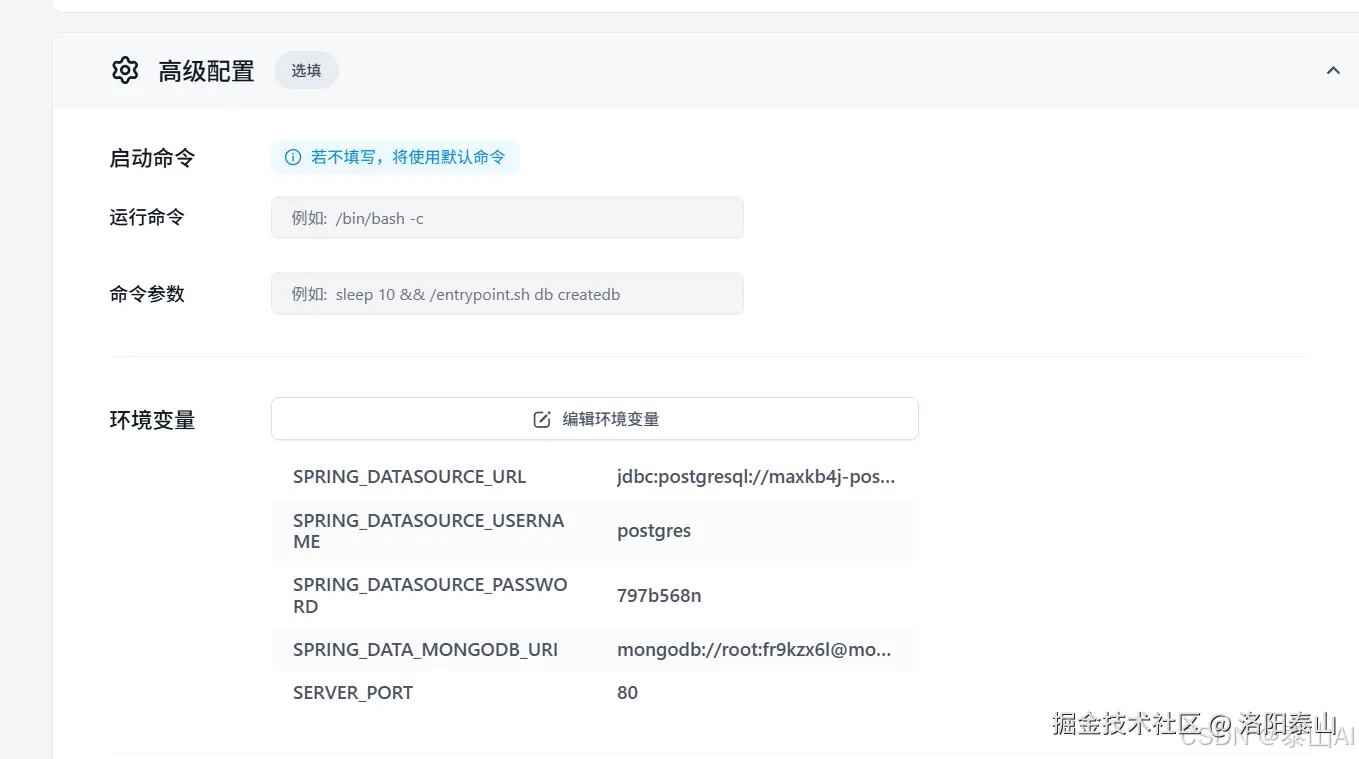Click the SPRING_DATA_MONGODB_URI variable name
Viewport: 1359px width, 759px height.
coord(426,649)
